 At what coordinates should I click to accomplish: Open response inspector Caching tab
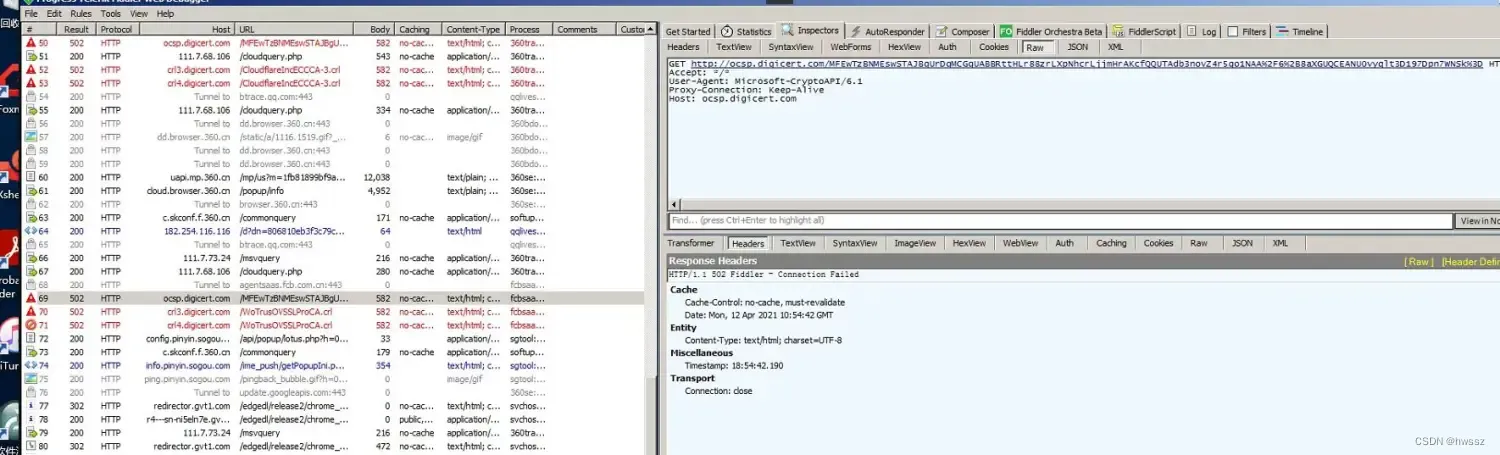click(x=1111, y=243)
